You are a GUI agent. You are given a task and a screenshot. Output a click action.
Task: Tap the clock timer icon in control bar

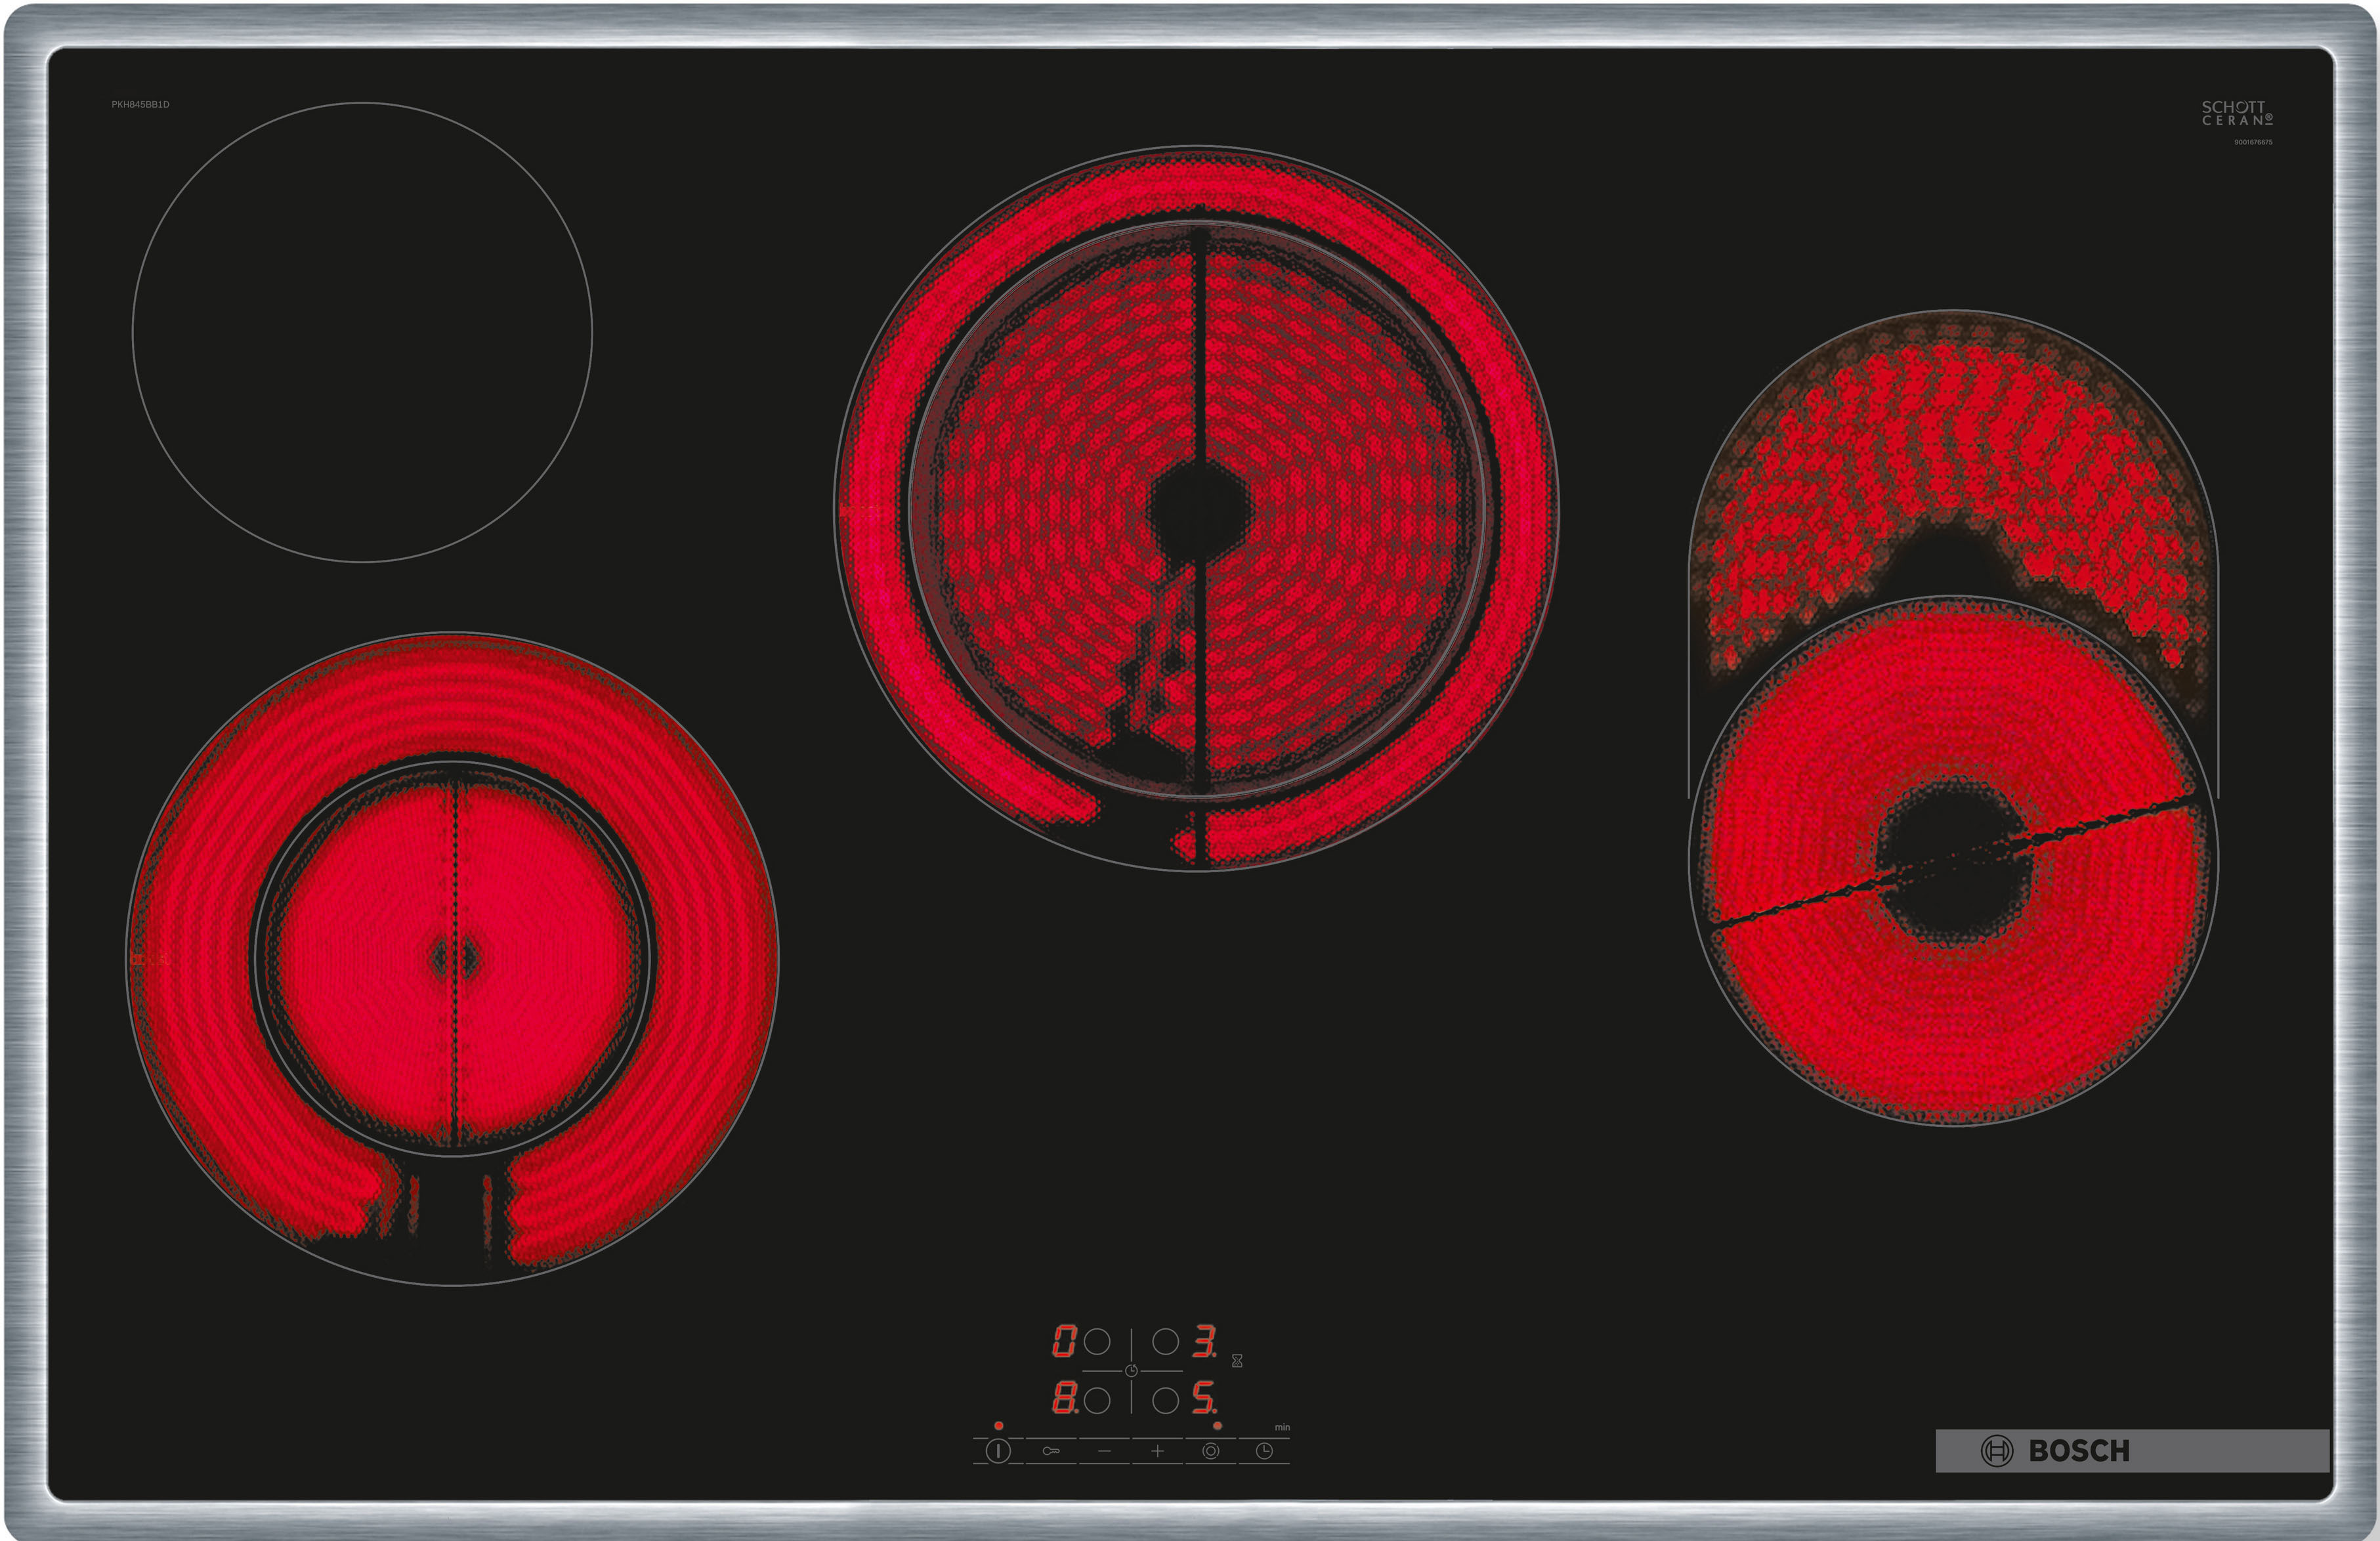tap(1264, 1451)
